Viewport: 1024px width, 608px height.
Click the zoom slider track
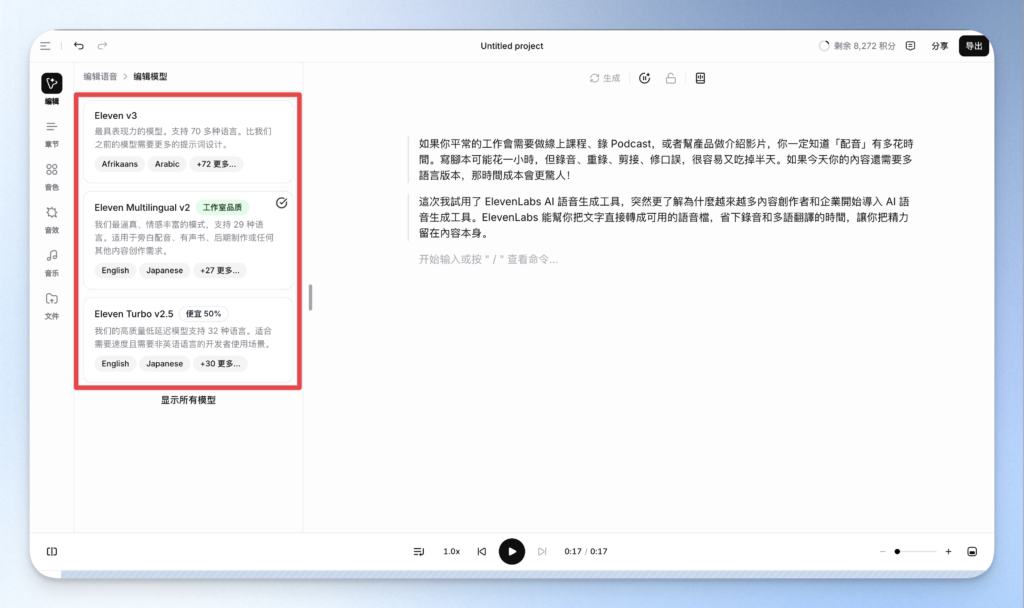[916, 552]
